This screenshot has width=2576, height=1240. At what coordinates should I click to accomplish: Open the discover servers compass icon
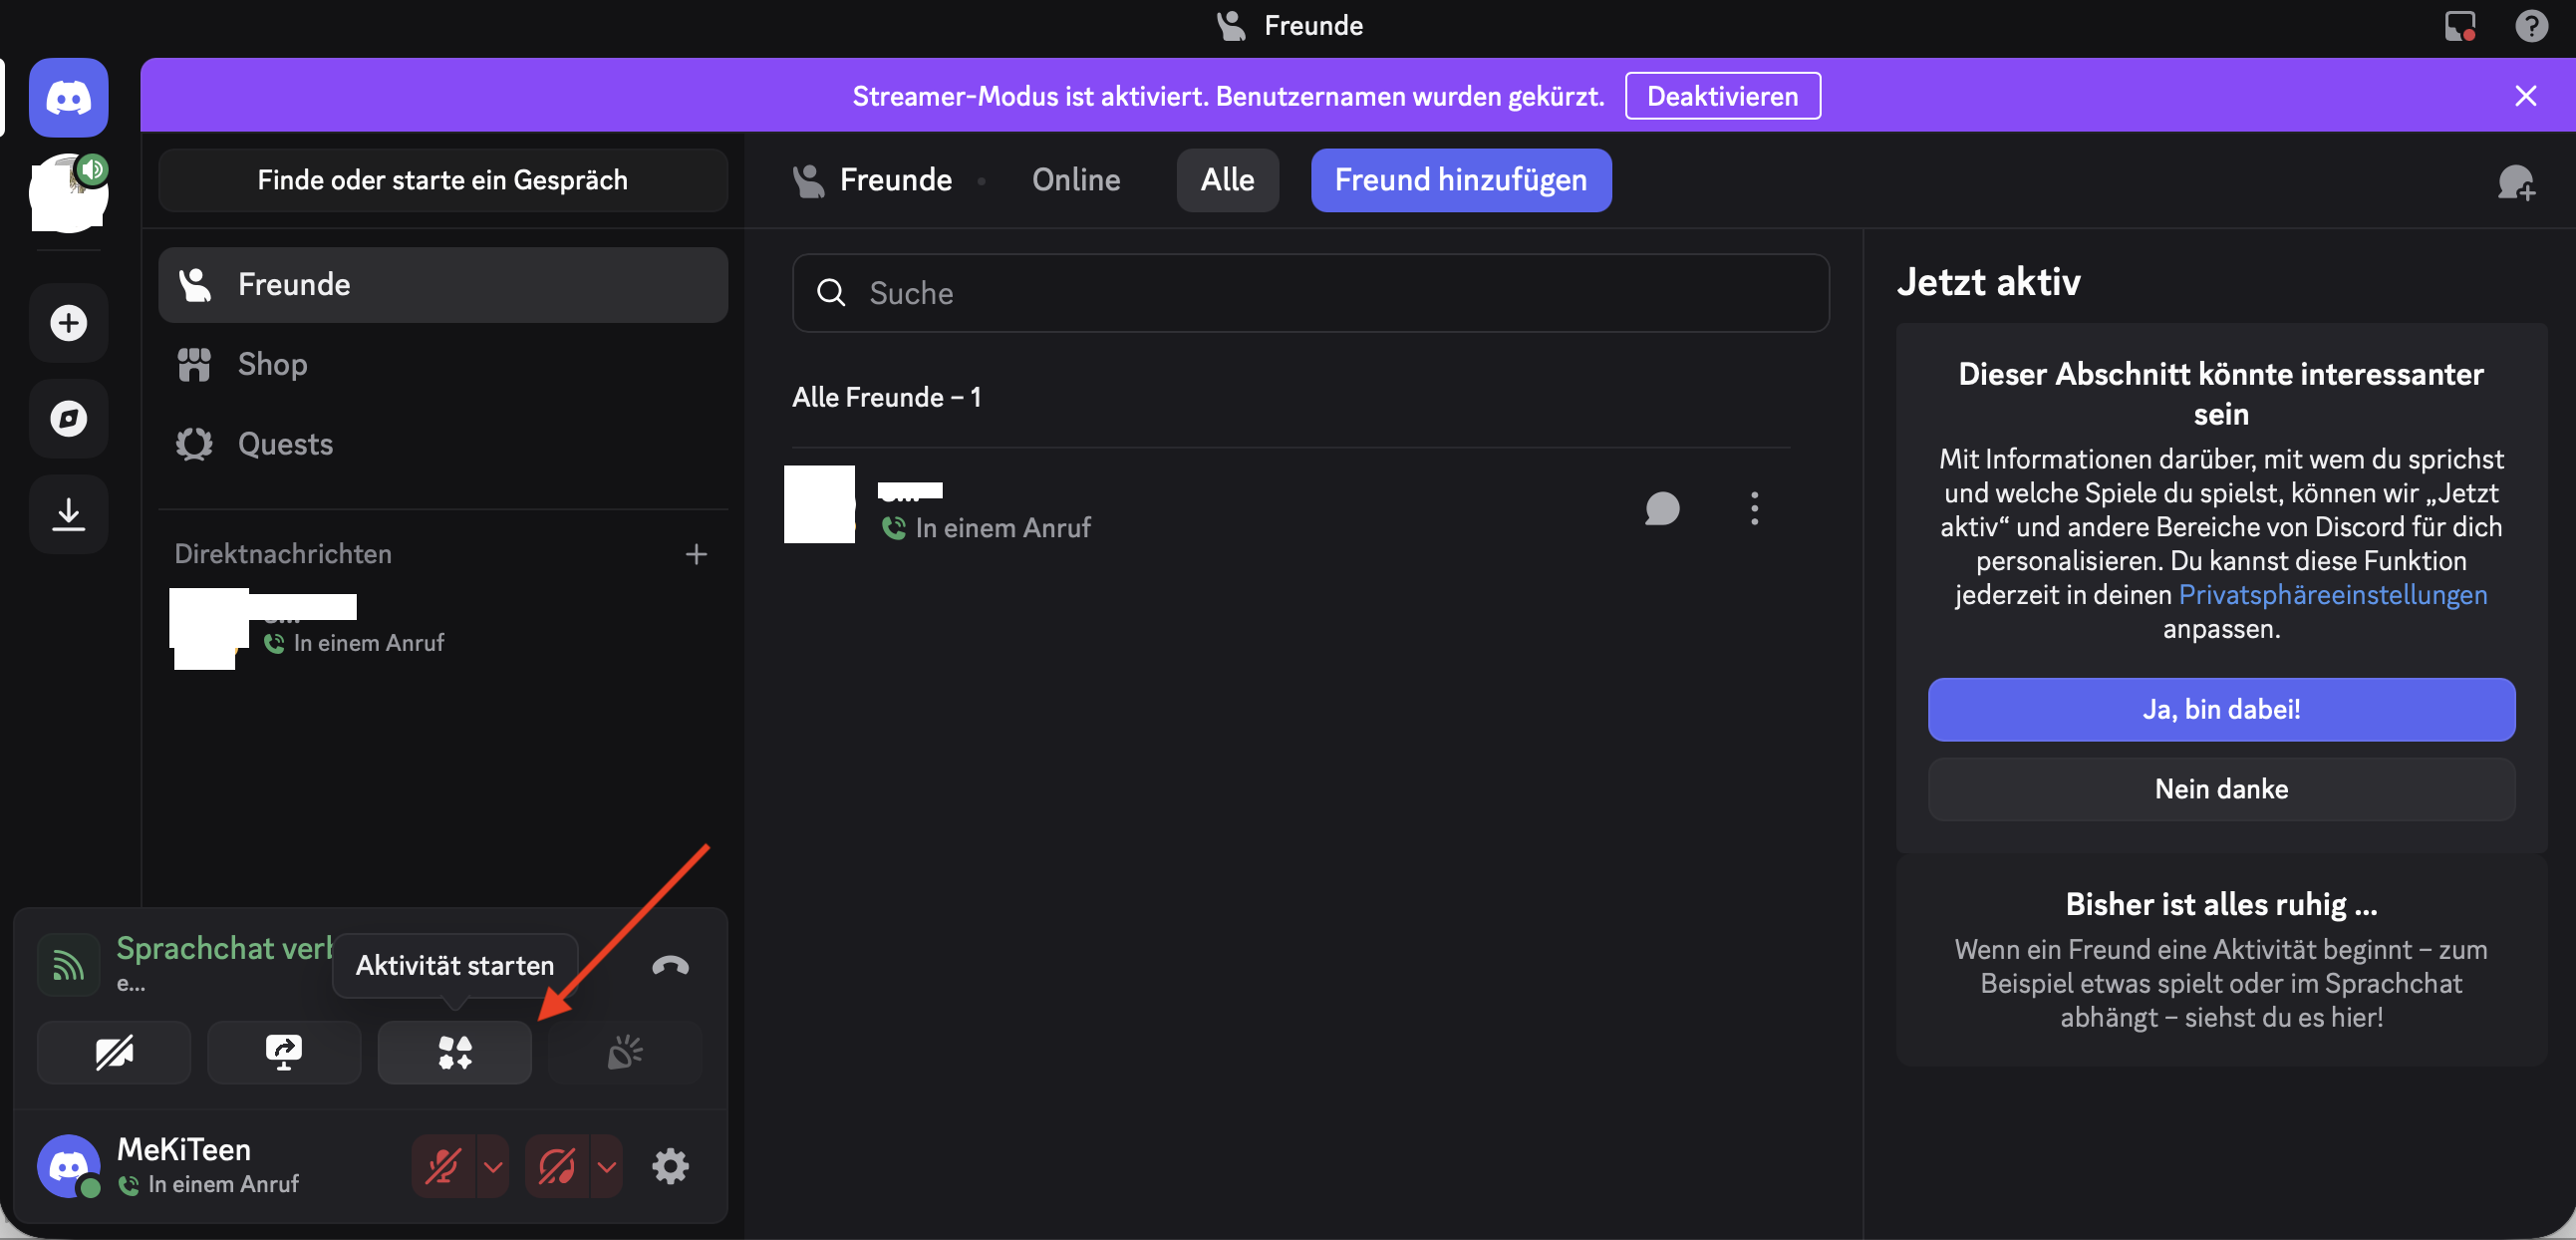tap(68, 418)
